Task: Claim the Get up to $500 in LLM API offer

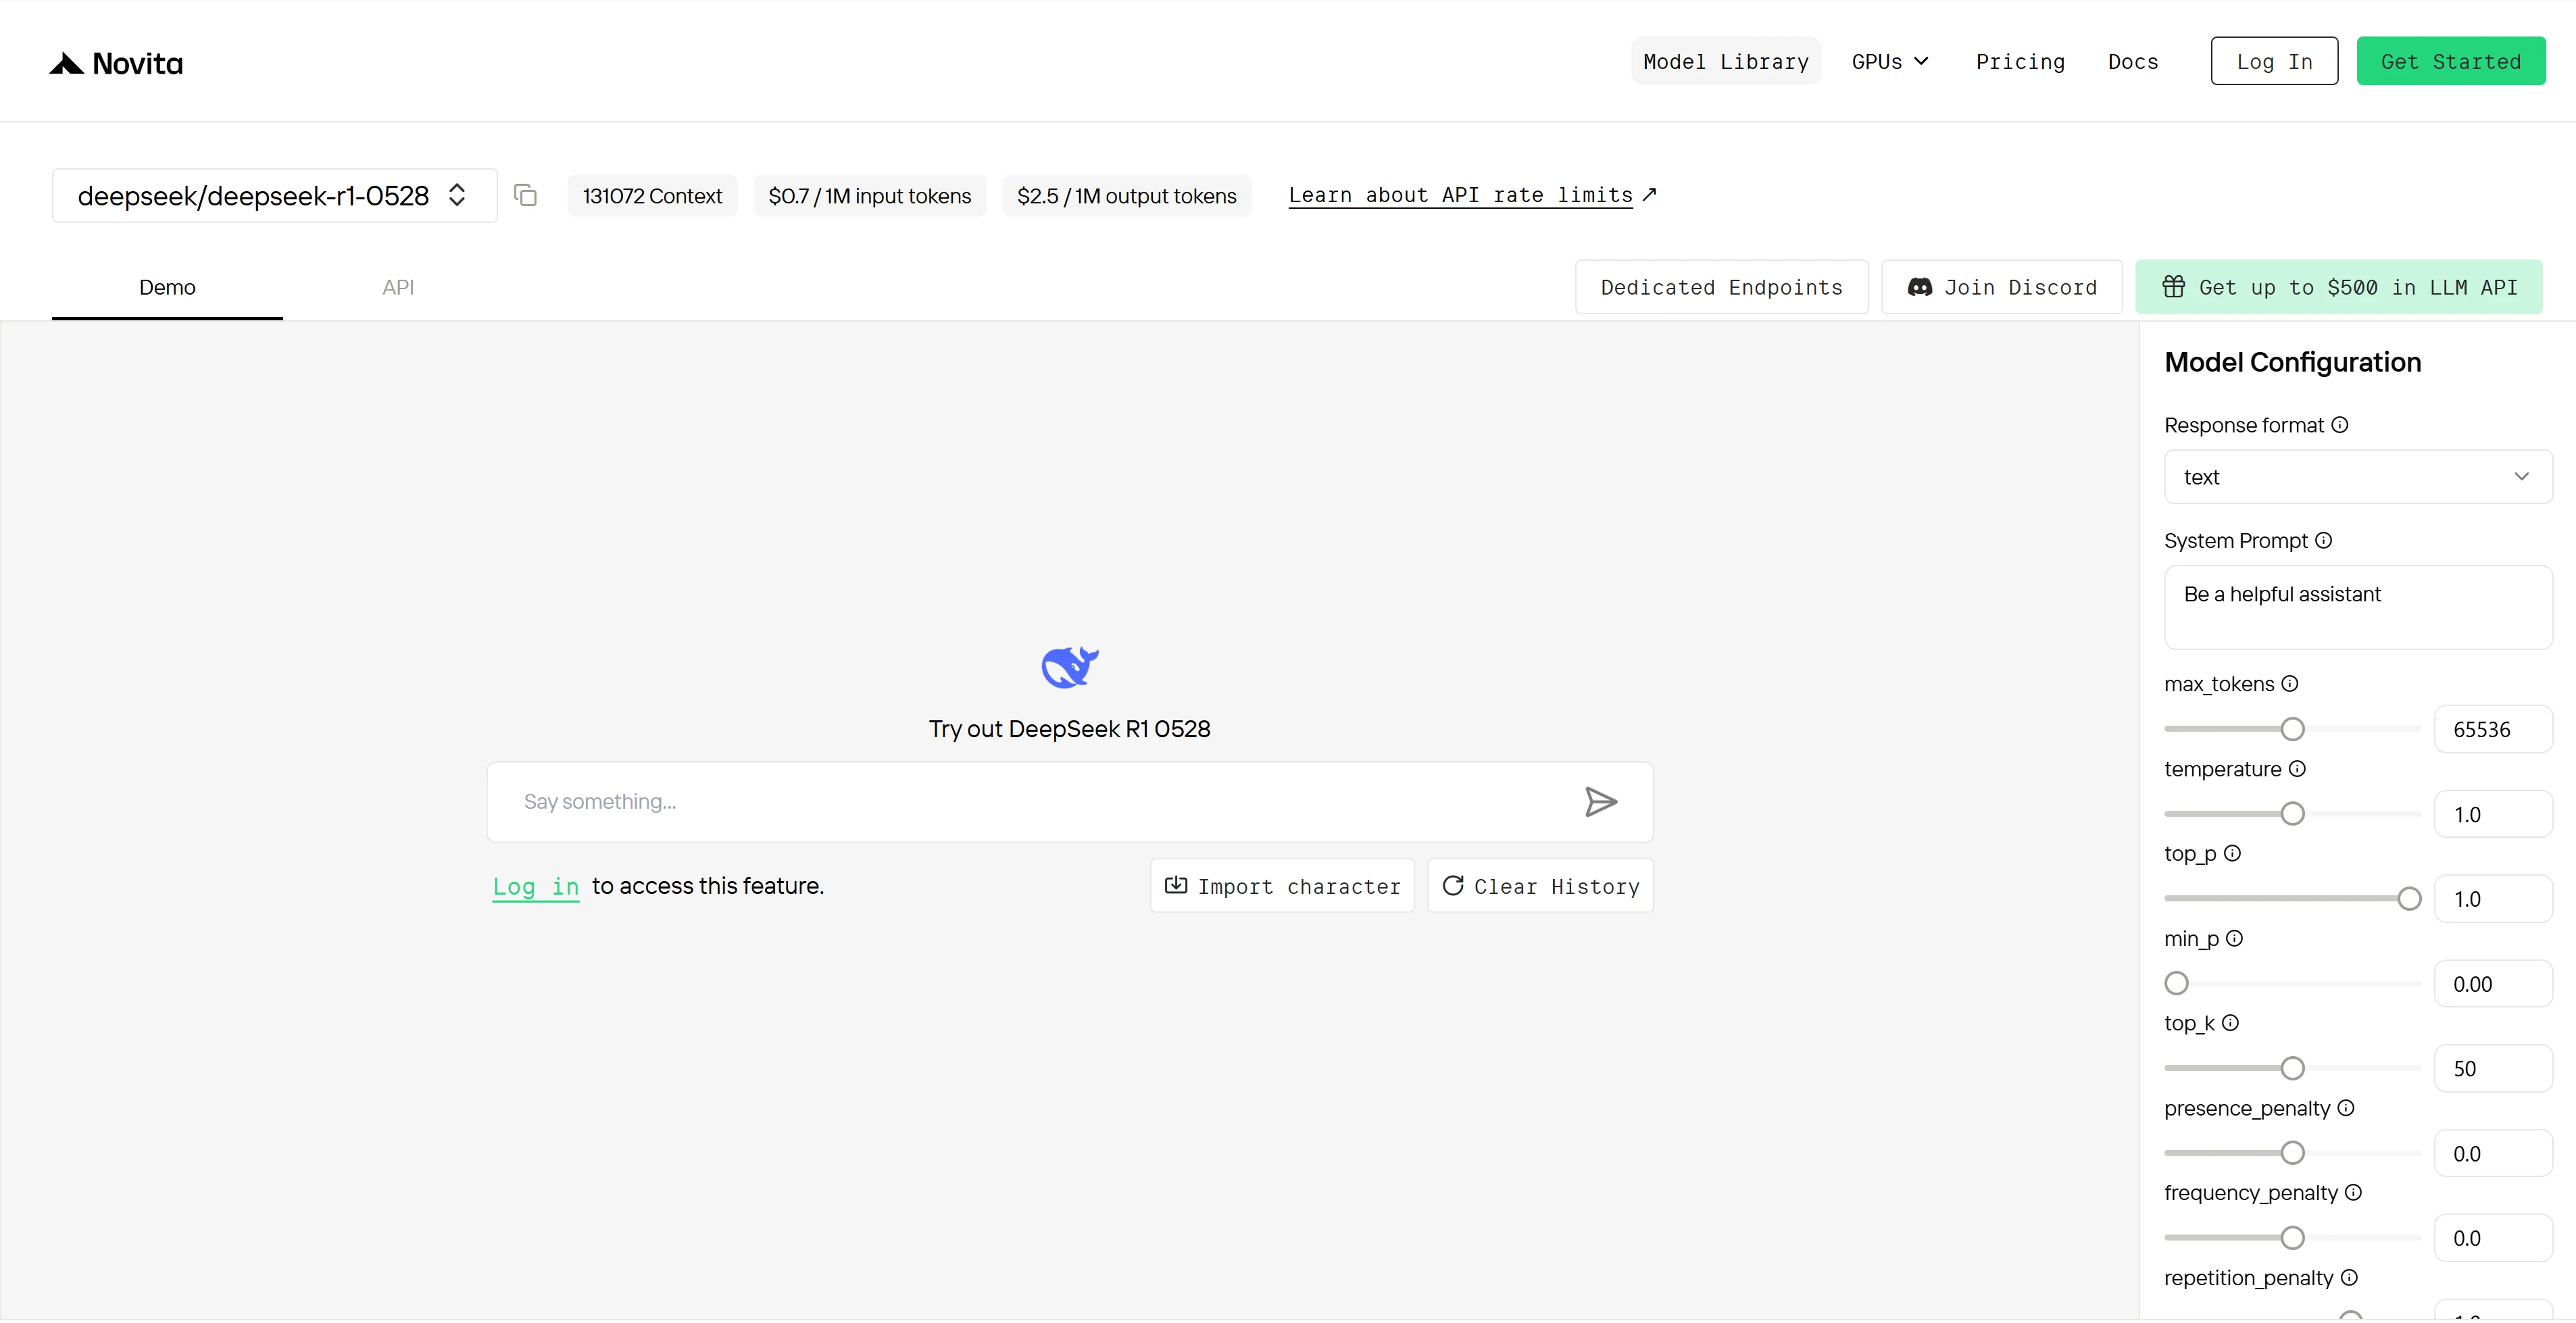Action: point(2339,288)
